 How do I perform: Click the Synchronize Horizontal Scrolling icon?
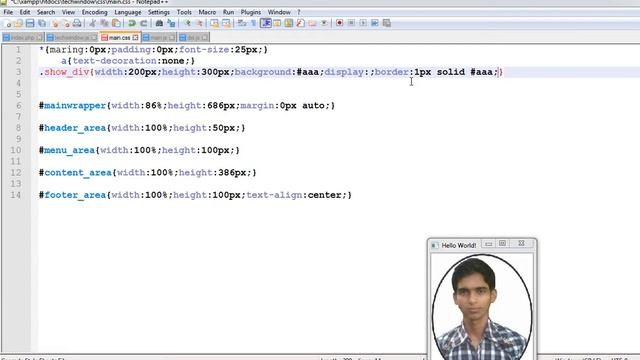pos(226,23)
